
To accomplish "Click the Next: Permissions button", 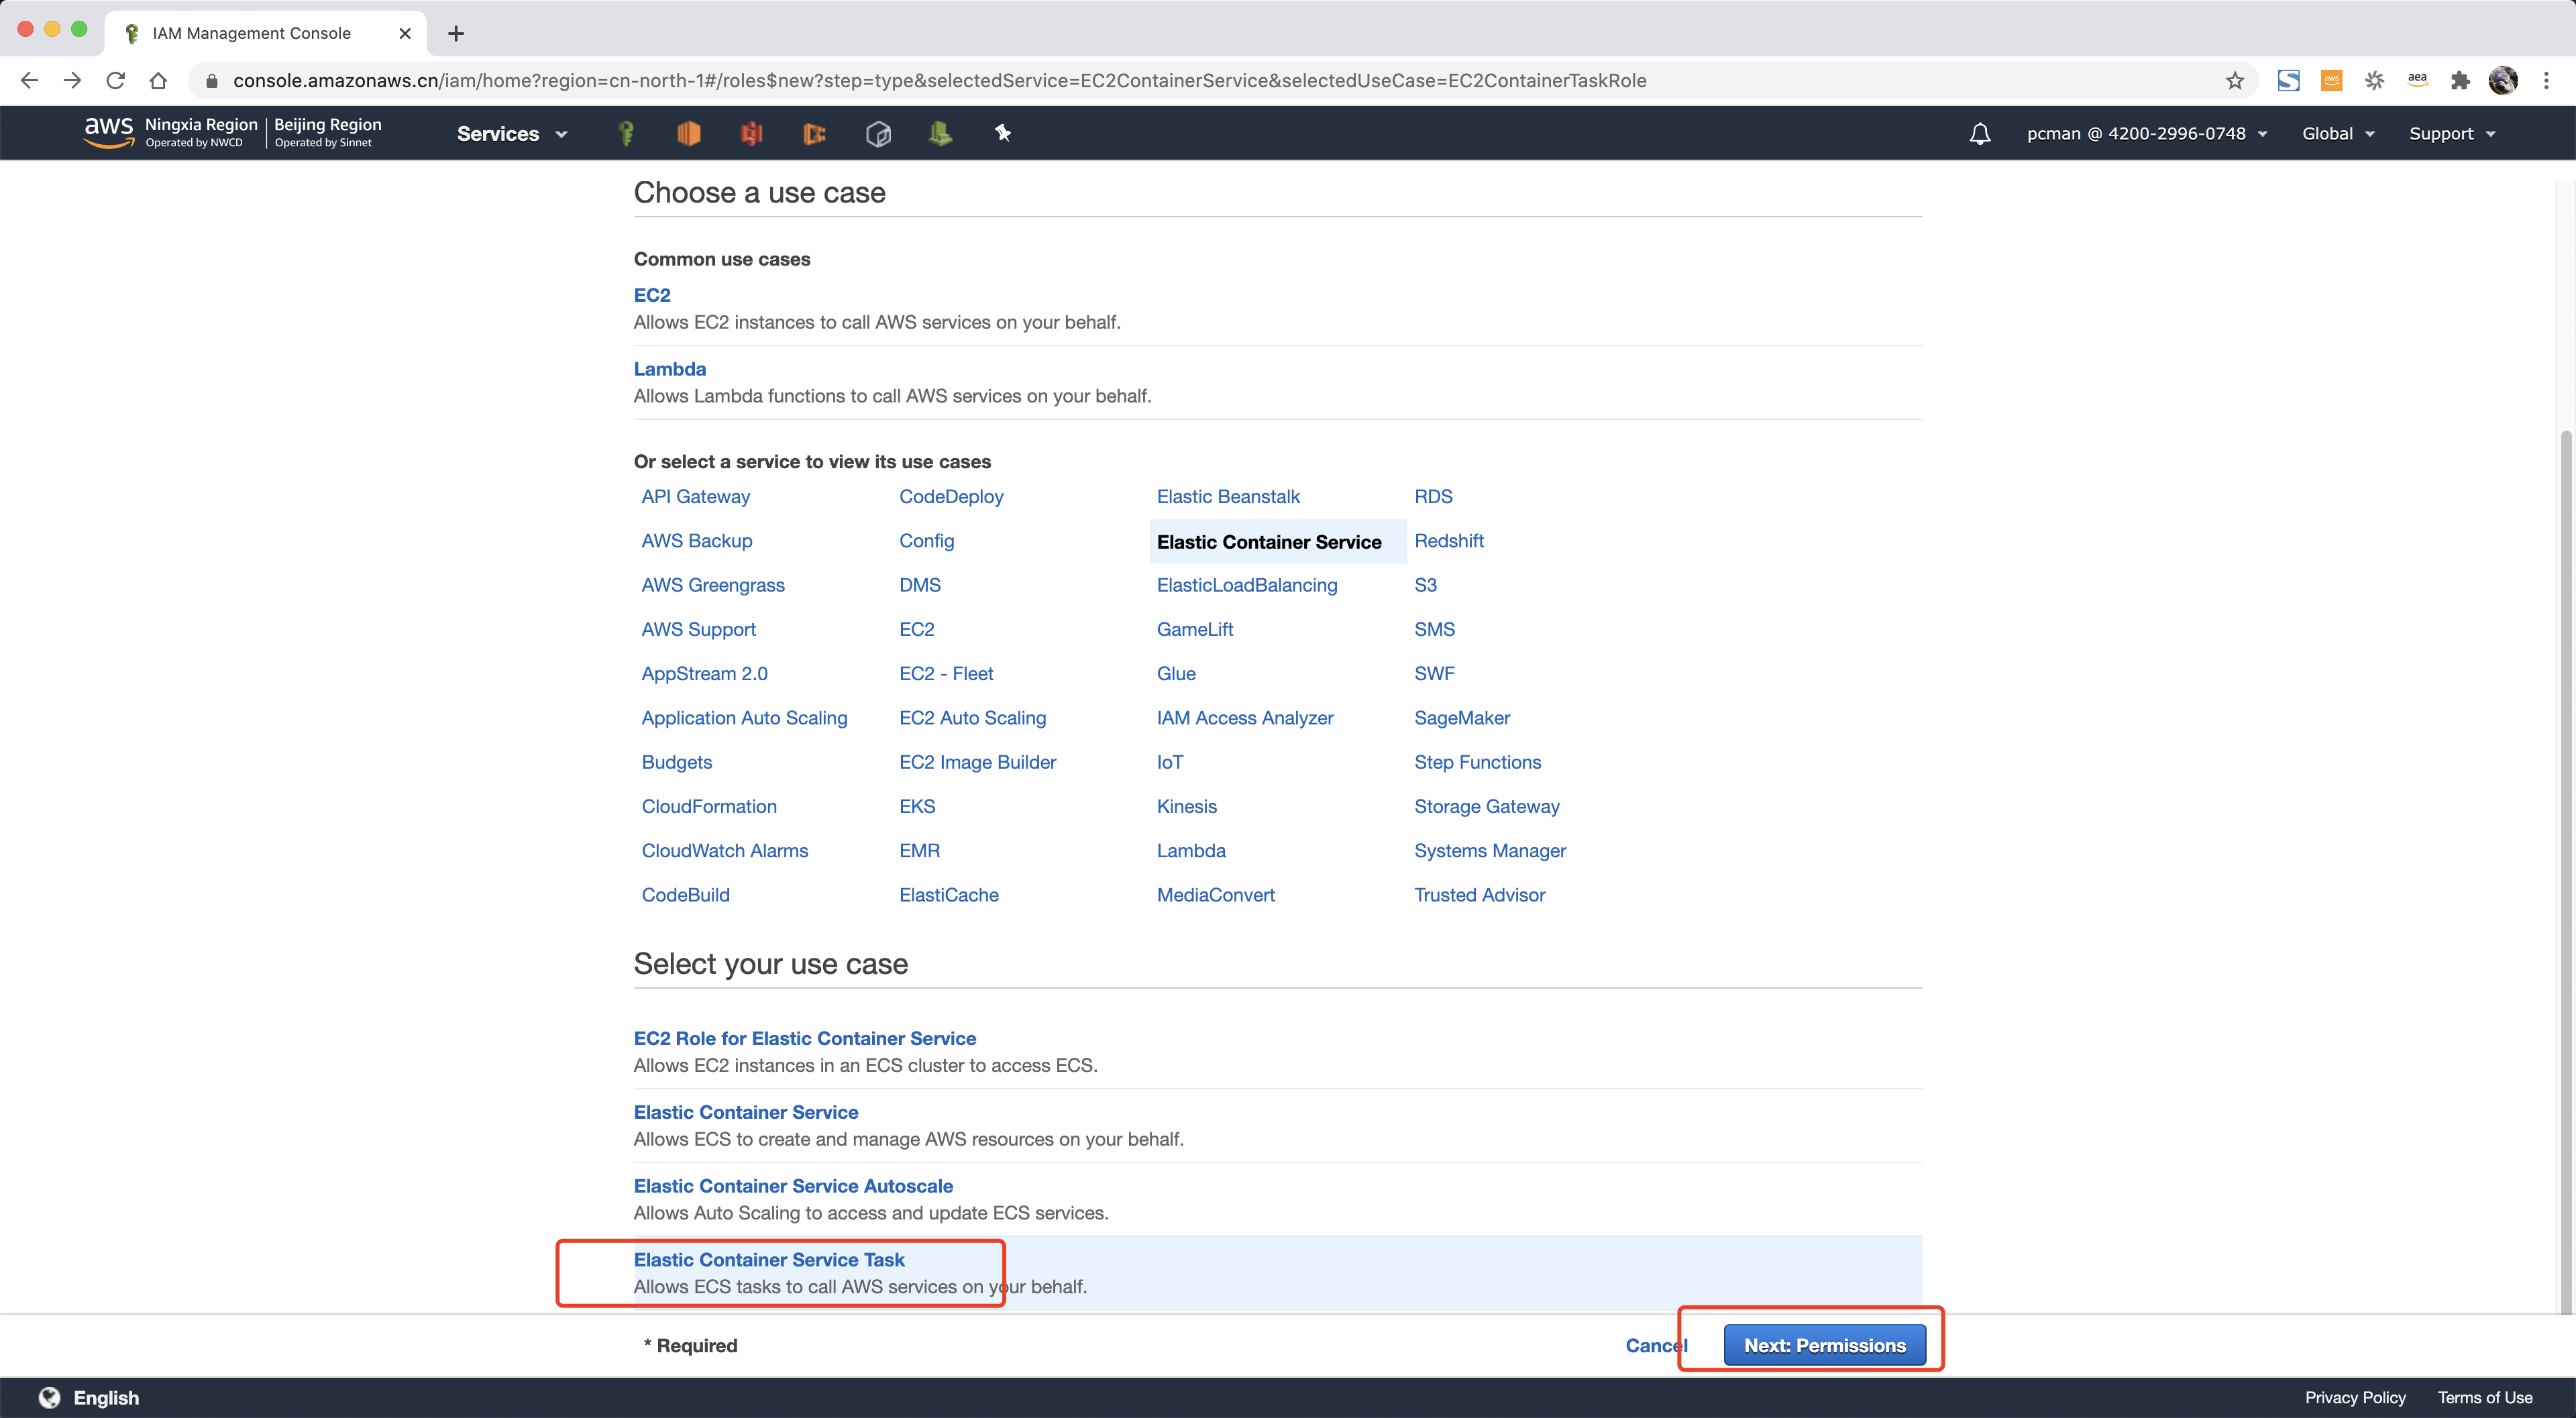I will 1825,1346.
